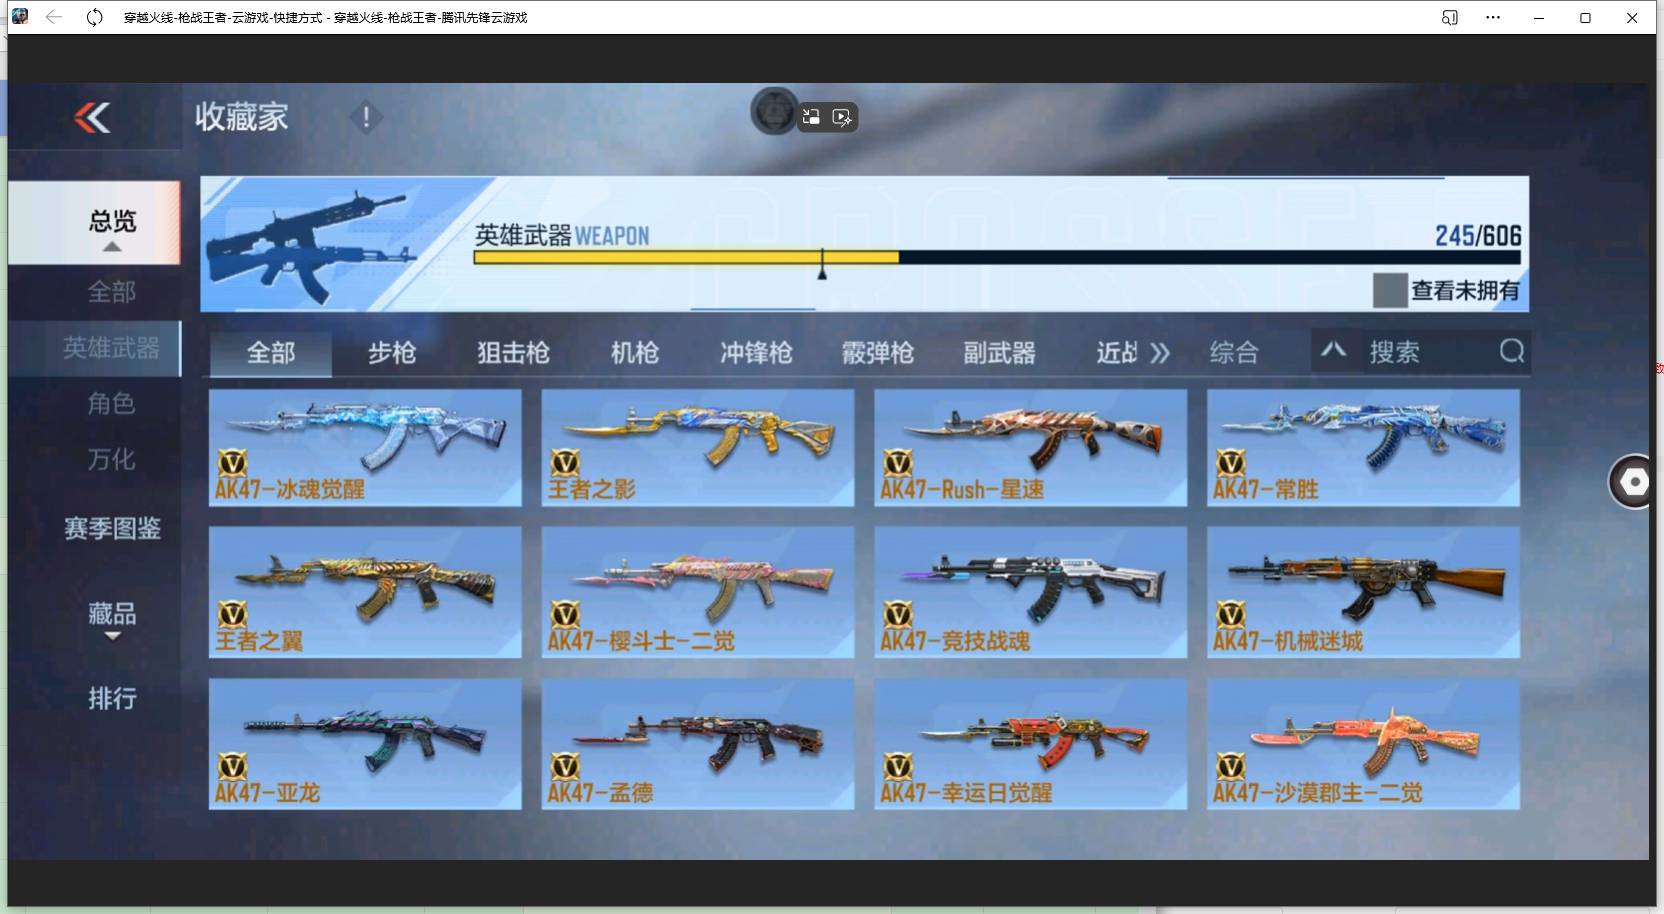Open the AK47-孟德 weapon card
Screen dimensions: 1664x914
pos(698,744)
